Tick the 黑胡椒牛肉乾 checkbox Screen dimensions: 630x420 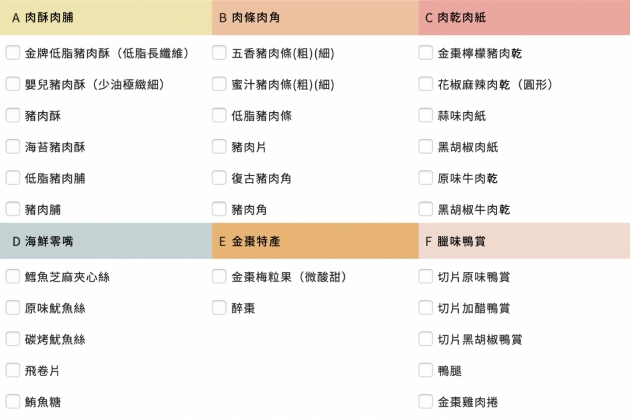pos(427,209)
